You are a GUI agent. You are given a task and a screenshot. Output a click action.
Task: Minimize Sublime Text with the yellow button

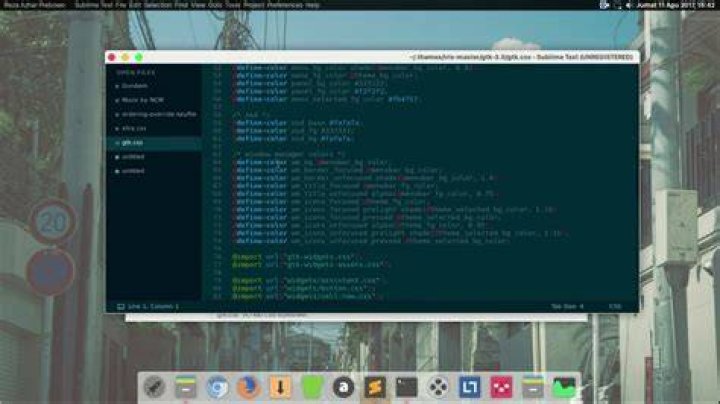pos(125,57)
